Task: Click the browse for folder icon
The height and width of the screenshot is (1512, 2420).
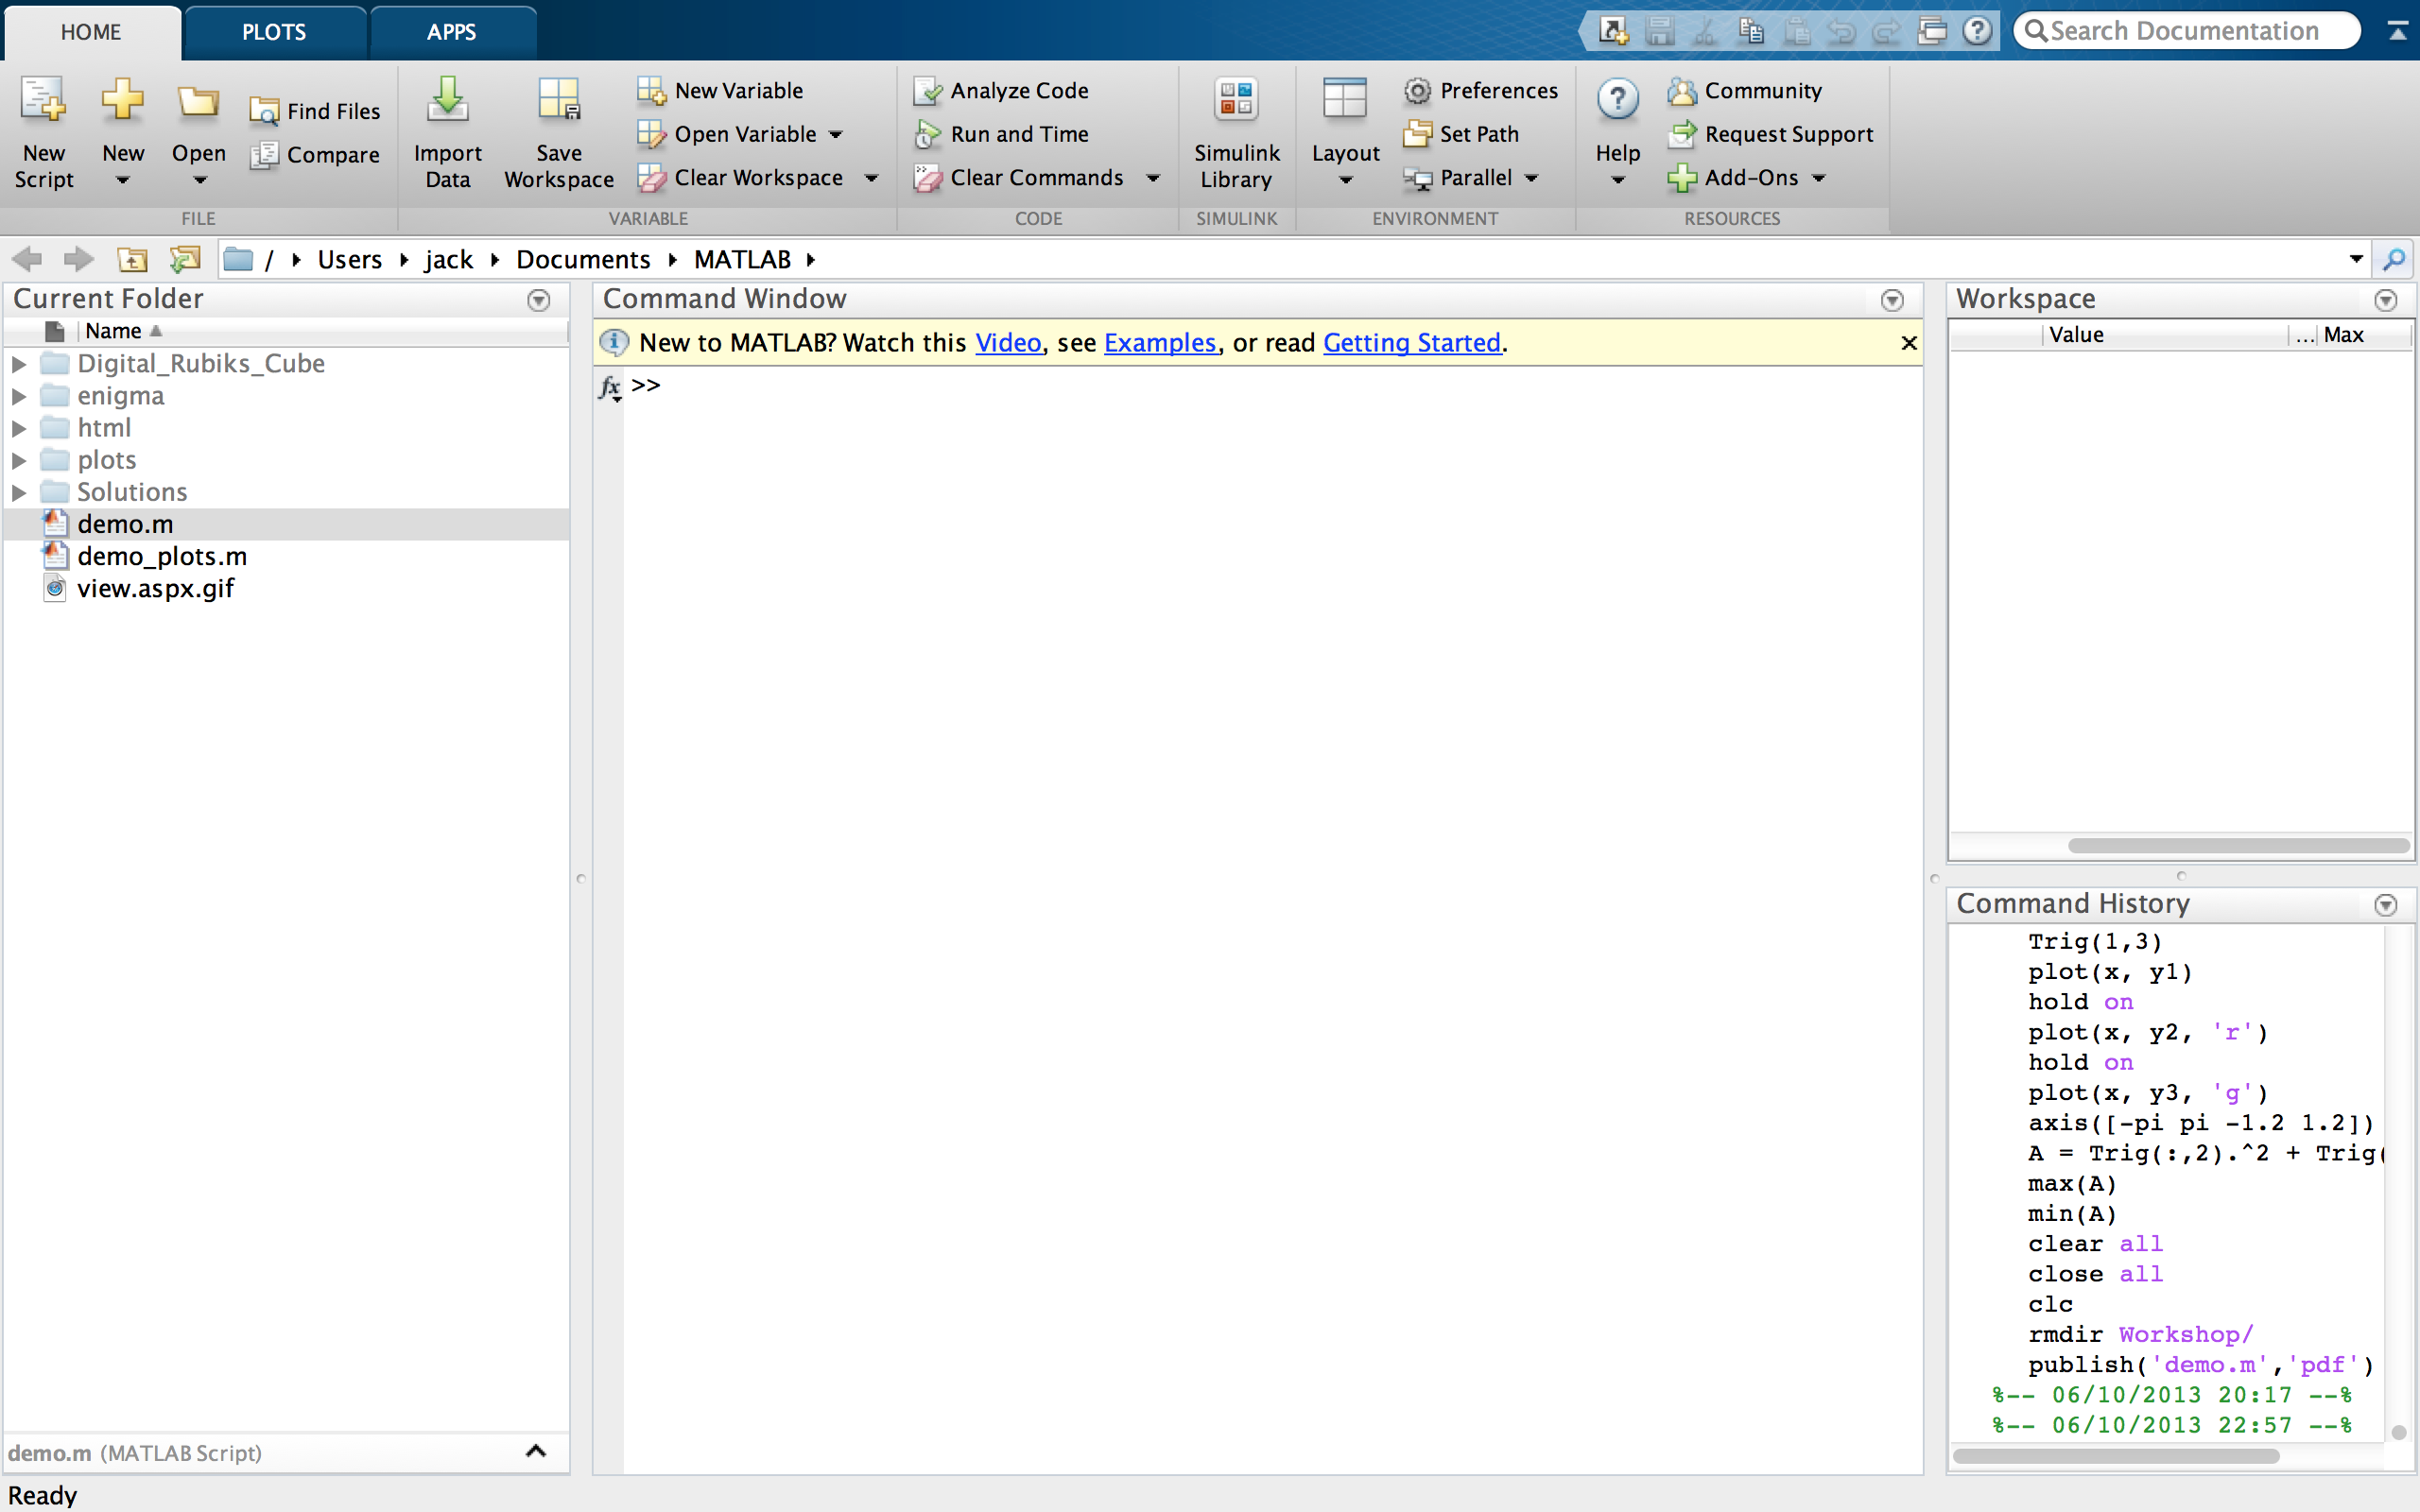Action: tap(185, 260)
